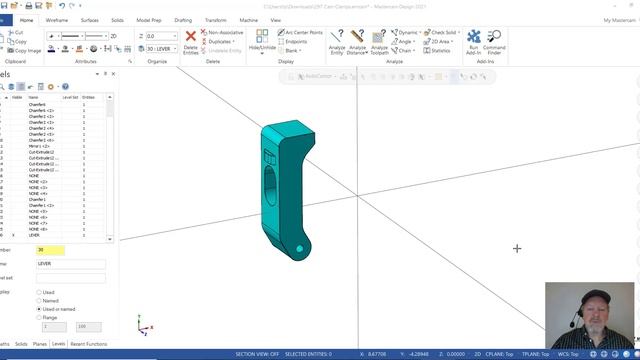This screenshot has height=360, width=640.
Task: Click the Copy clipboard command
Action: pyautogui.click(x=17, y=42)
